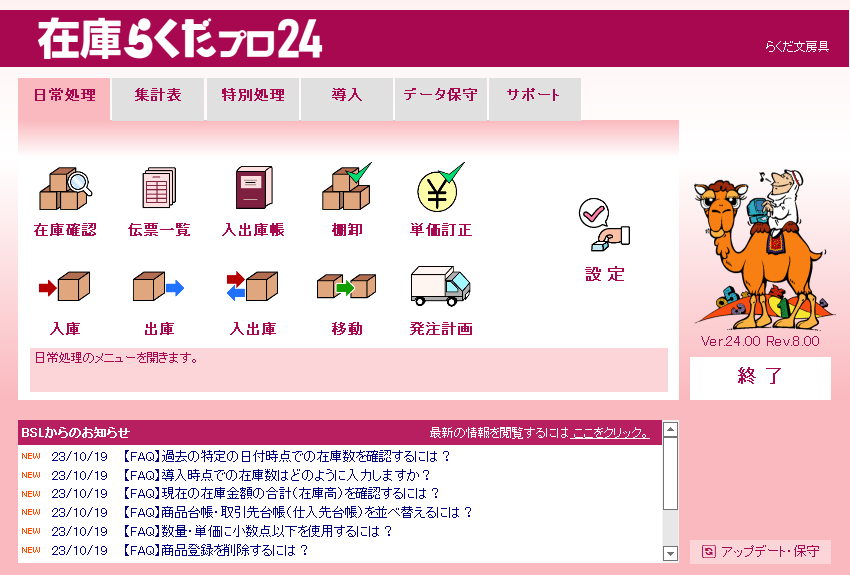This screenshot has width=850, height=575.
Task: Follow the ここをクリック link
Action: 610,433
